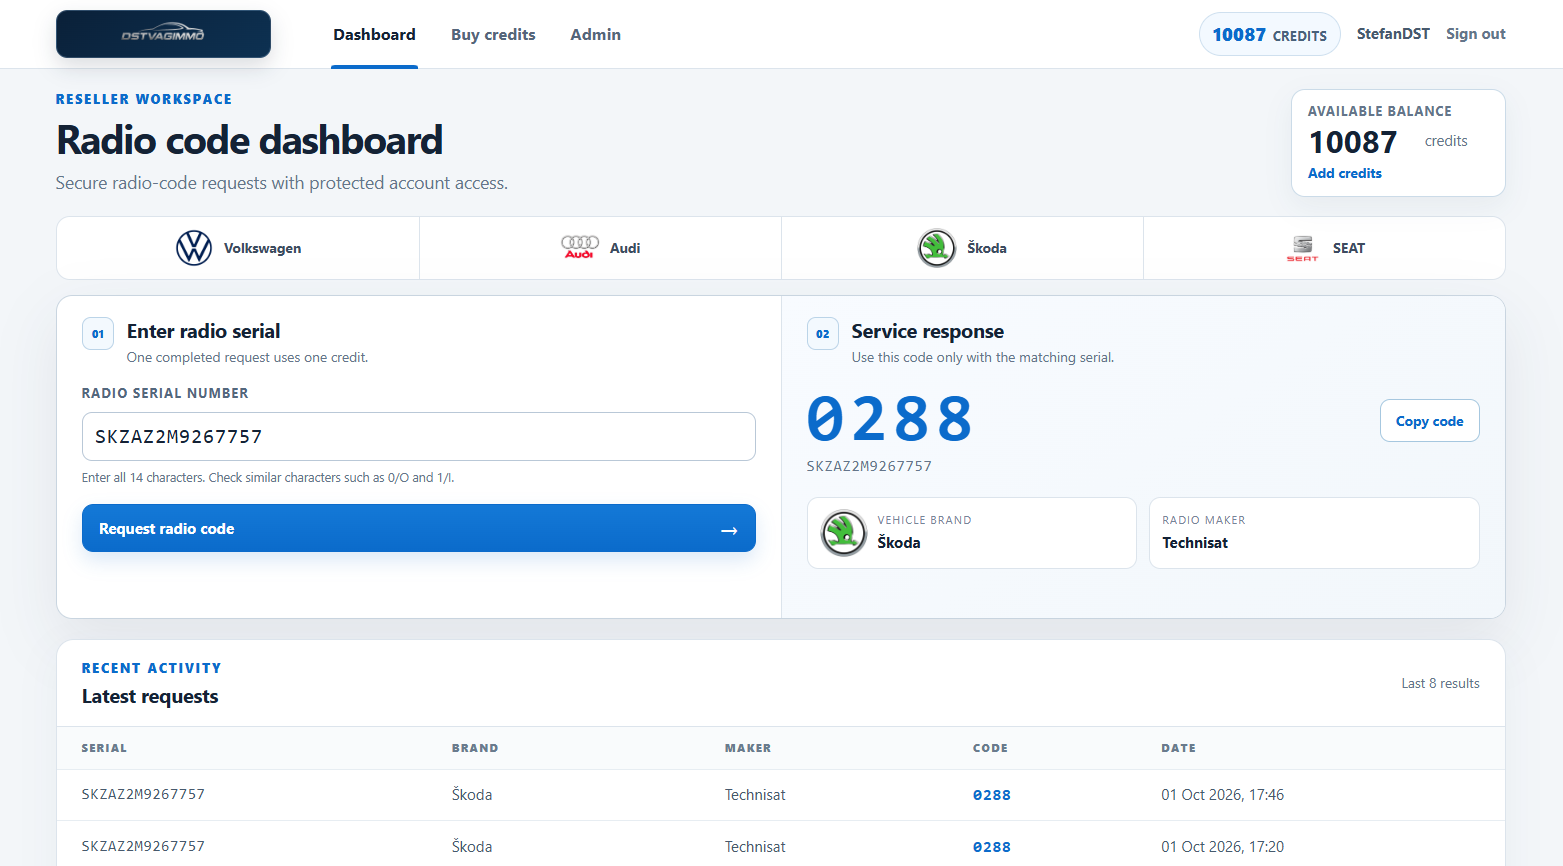Click the CODE column header

pyautogui.click(x=990, y=748)
